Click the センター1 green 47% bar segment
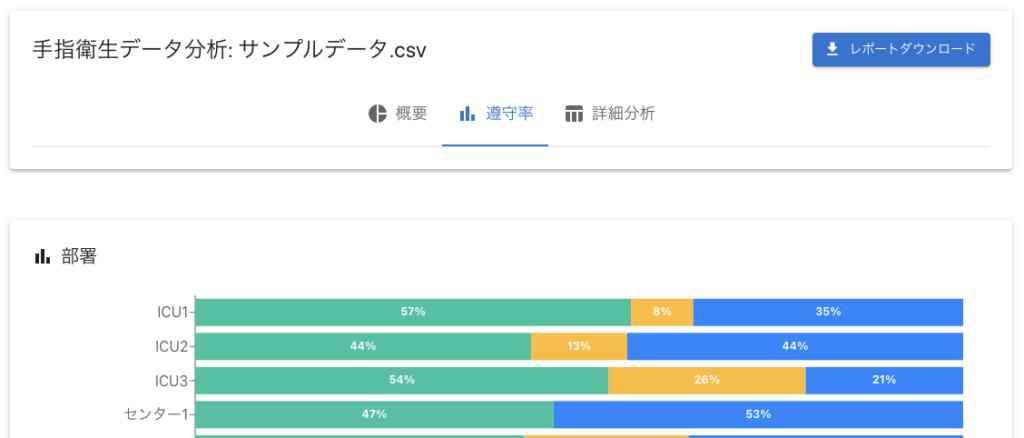This screenshot has width=1024, height=438. click(x=374, y=414)
